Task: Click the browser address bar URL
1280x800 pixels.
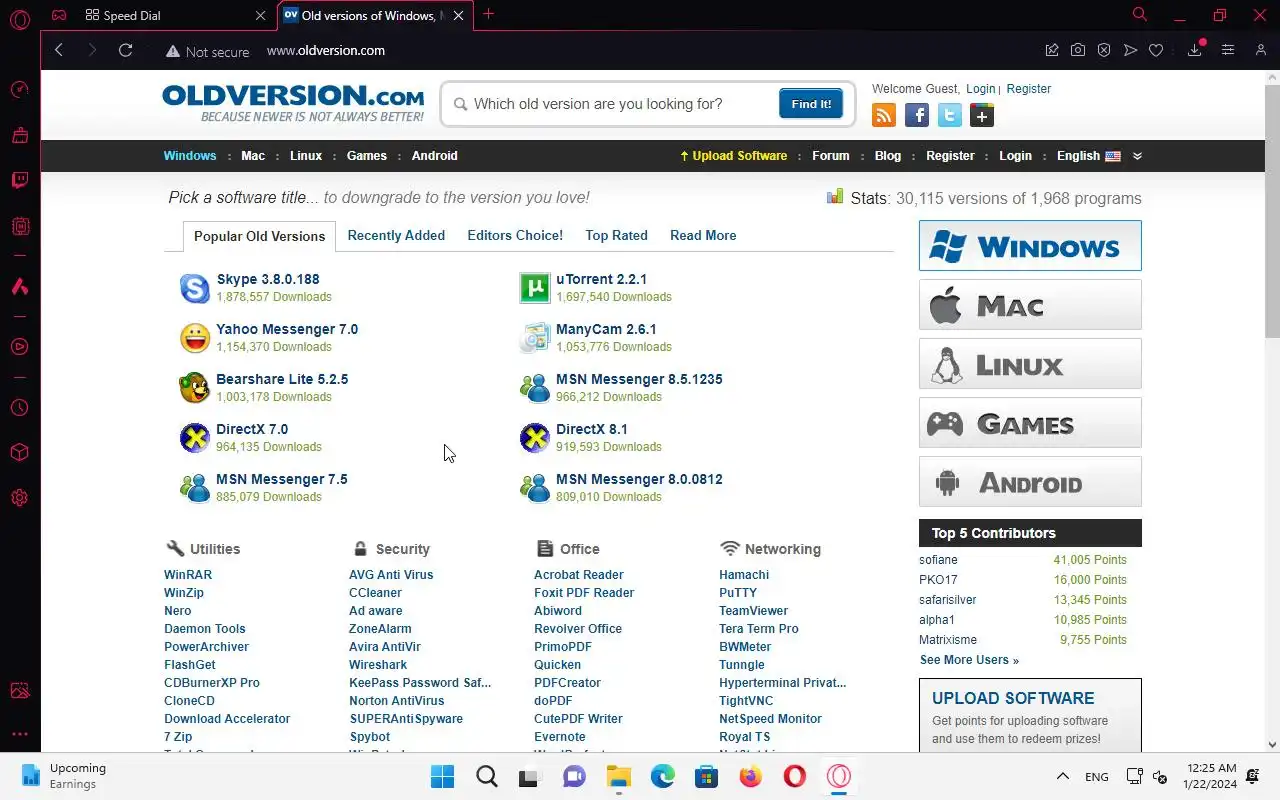Action: click(326, 51)
